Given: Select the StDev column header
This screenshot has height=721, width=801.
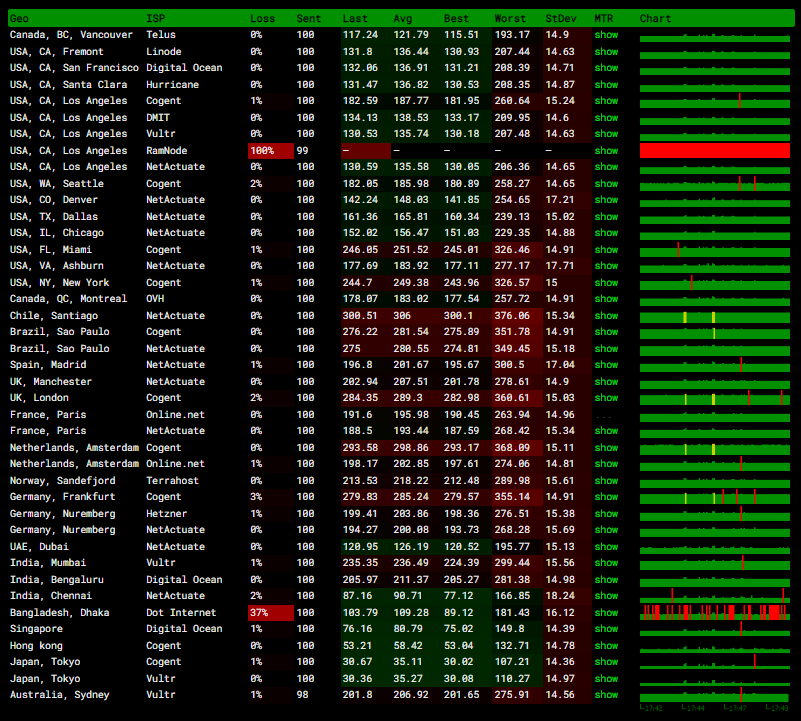Looking at the screenshot, I should (561, 18).
